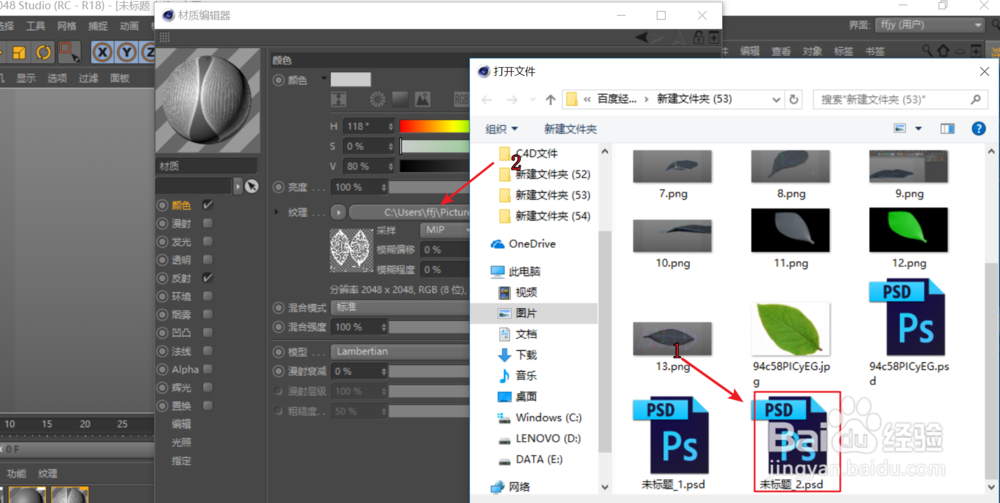The height and width of the screenshot is (503, 1000).
Task: Enable the 凹凸 channel checkbox
Action: click(208, 333)
